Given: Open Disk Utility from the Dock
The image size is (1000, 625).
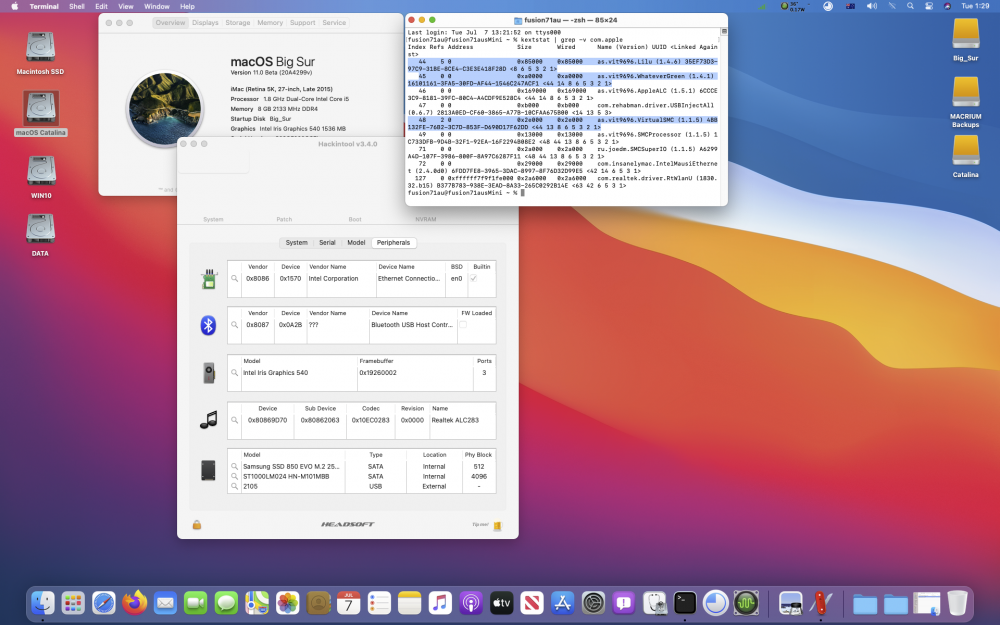Looking at the screenshot, I should [x=654, y=603].
